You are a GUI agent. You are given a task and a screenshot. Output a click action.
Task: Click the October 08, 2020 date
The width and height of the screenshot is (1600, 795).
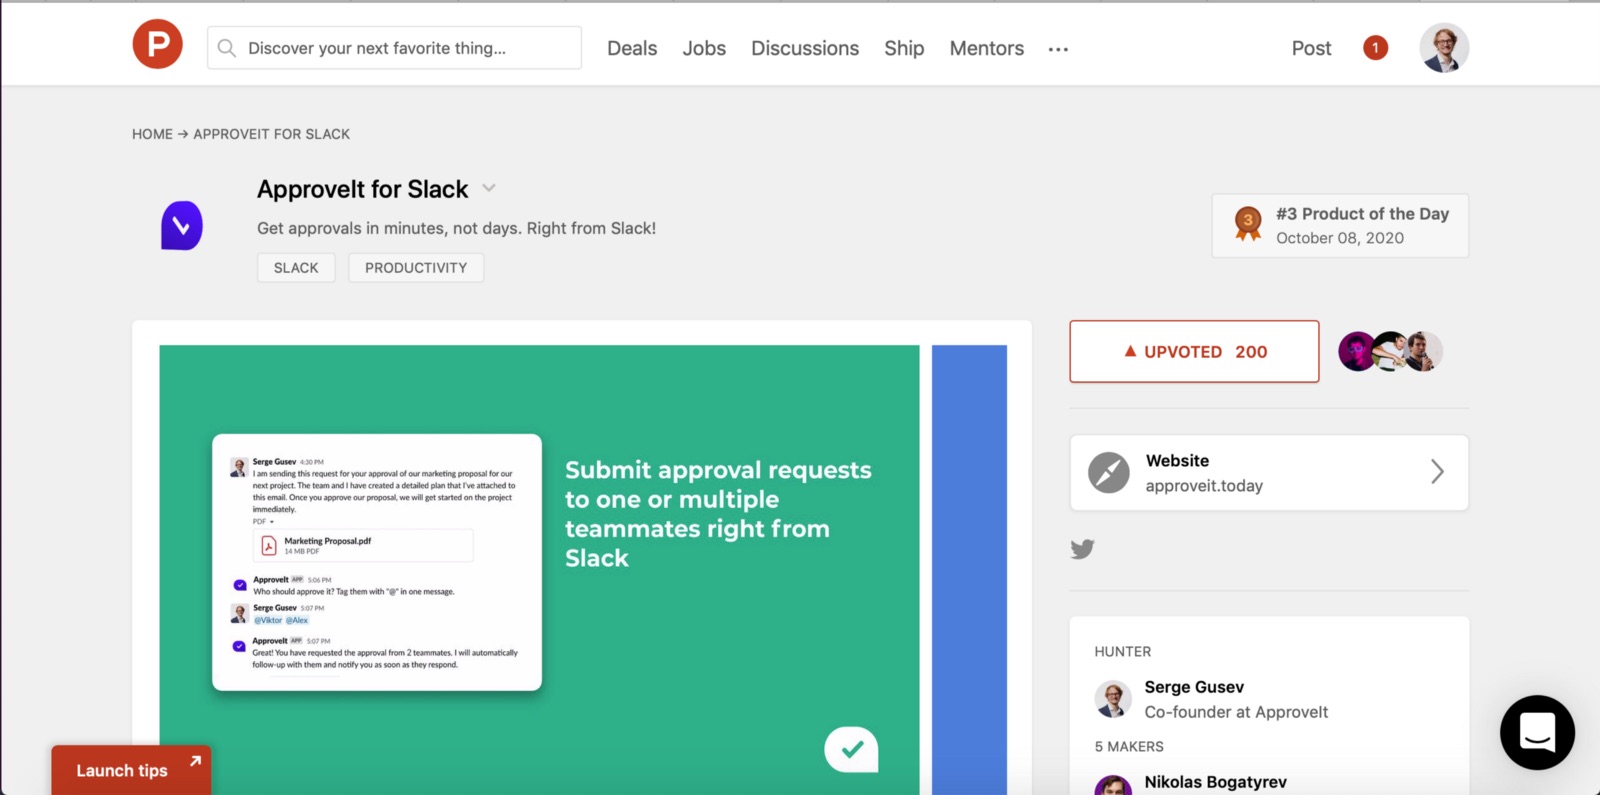[x=1340, y=238]
